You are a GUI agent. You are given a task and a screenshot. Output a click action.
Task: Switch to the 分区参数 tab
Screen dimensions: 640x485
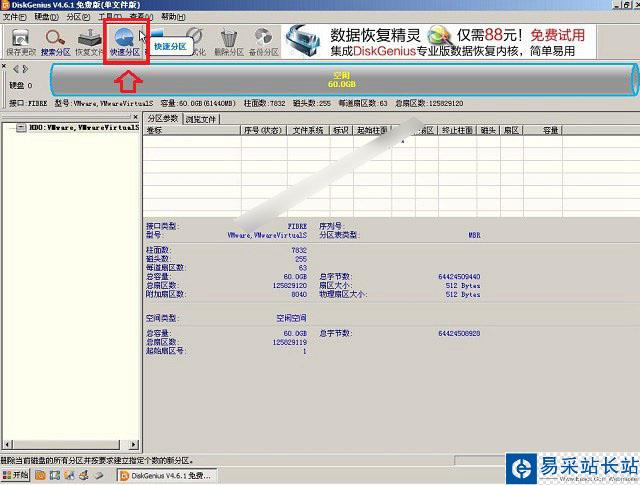coord(163,118)
